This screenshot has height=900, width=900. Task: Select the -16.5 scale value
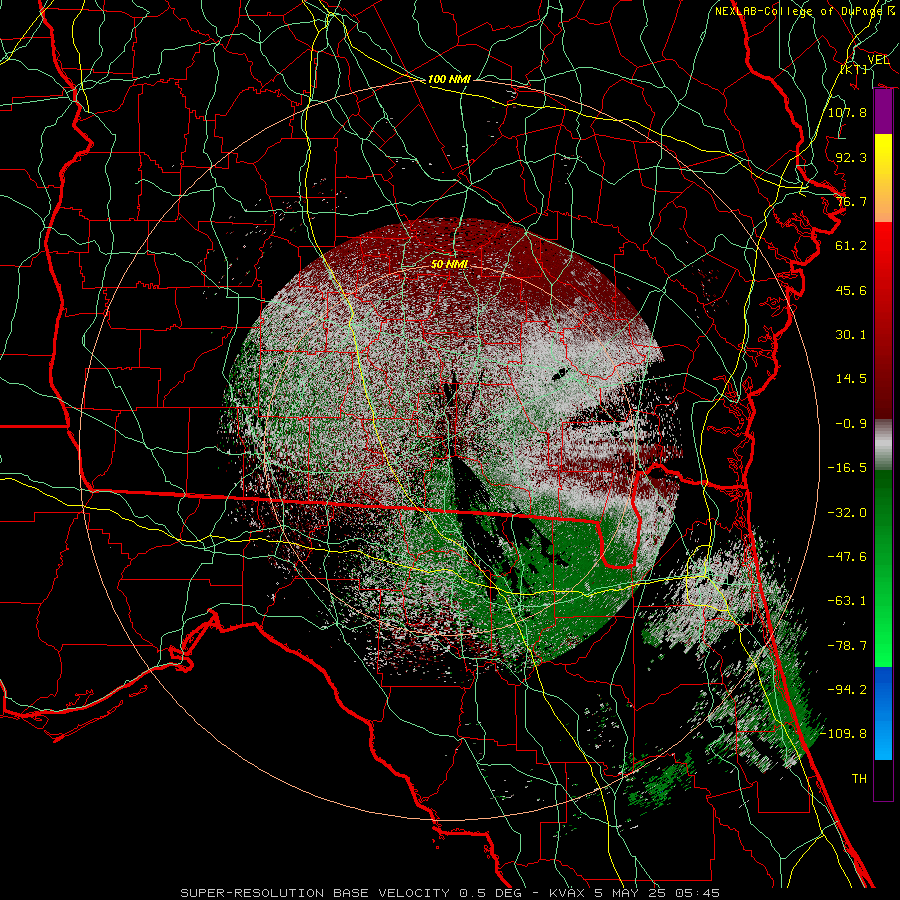847,468
